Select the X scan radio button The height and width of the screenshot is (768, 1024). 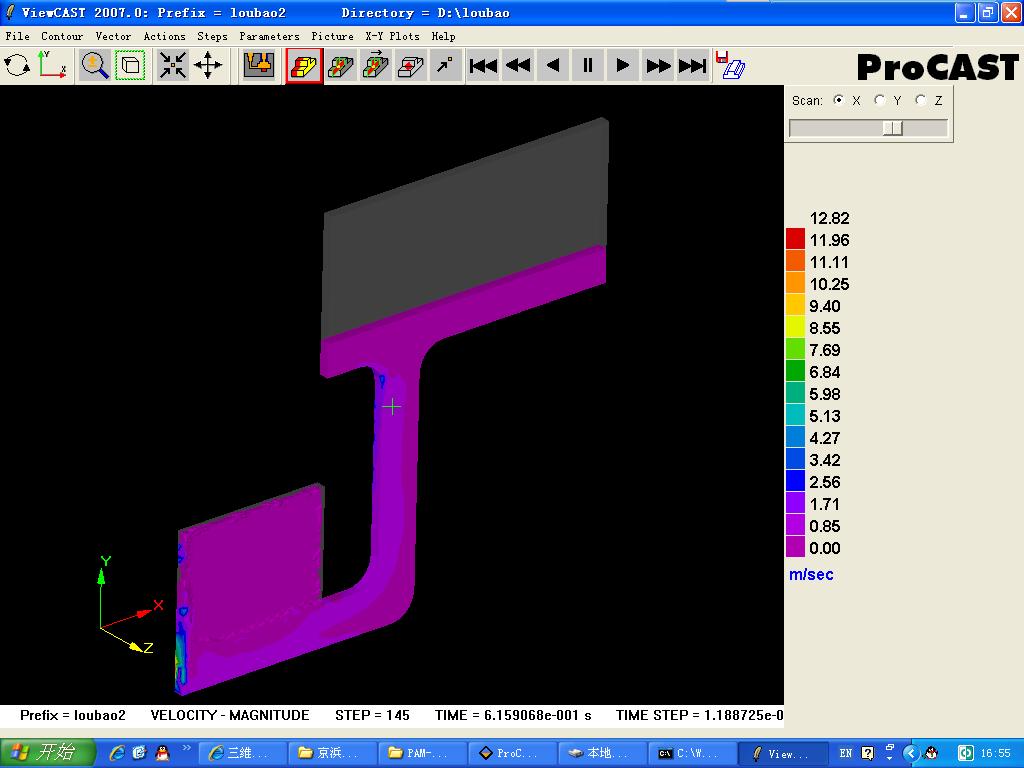pyautogui.click(x=839, y=100)
